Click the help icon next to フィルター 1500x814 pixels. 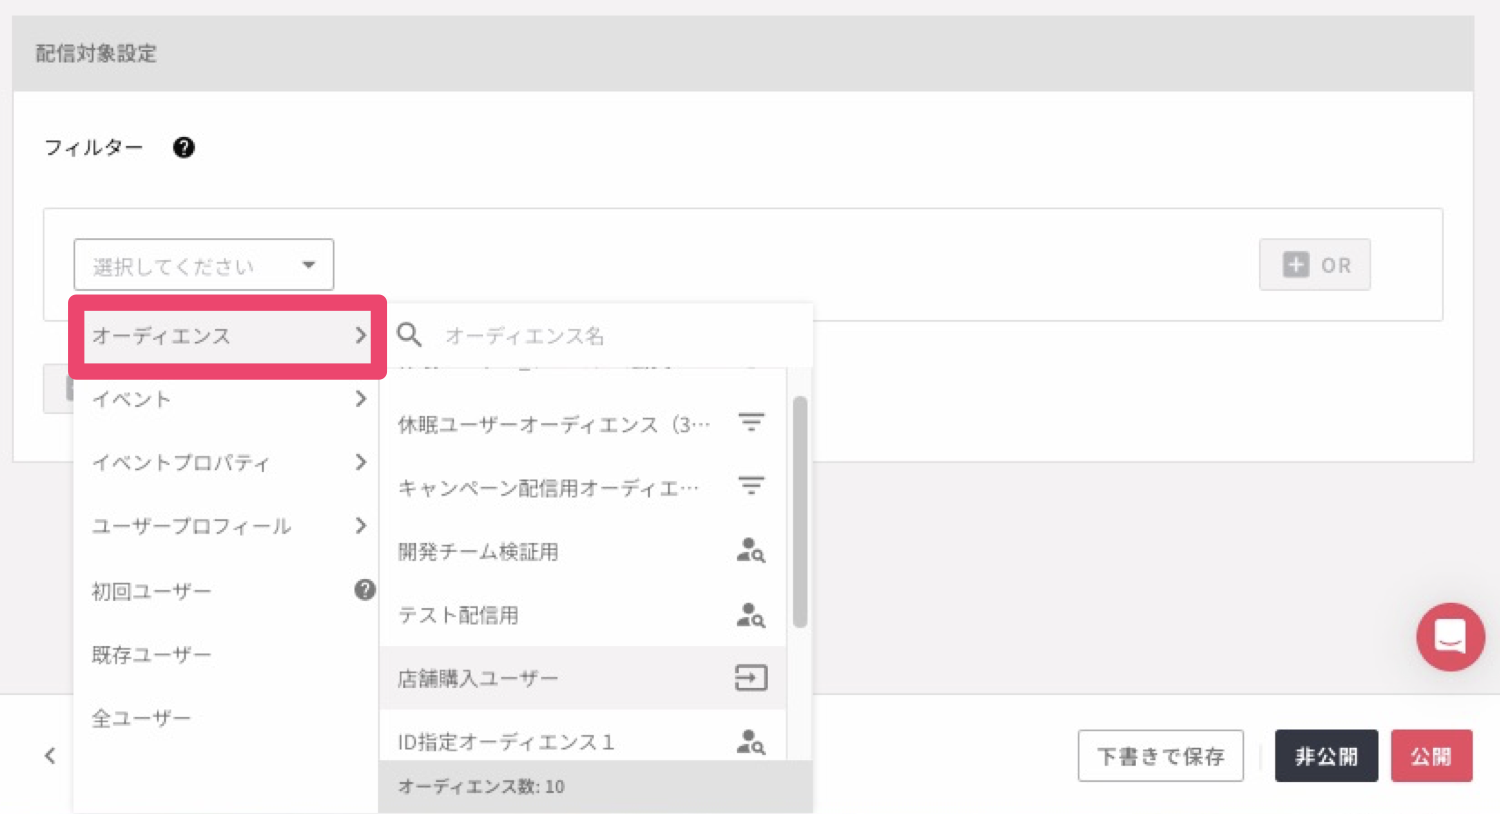(184, 148)
